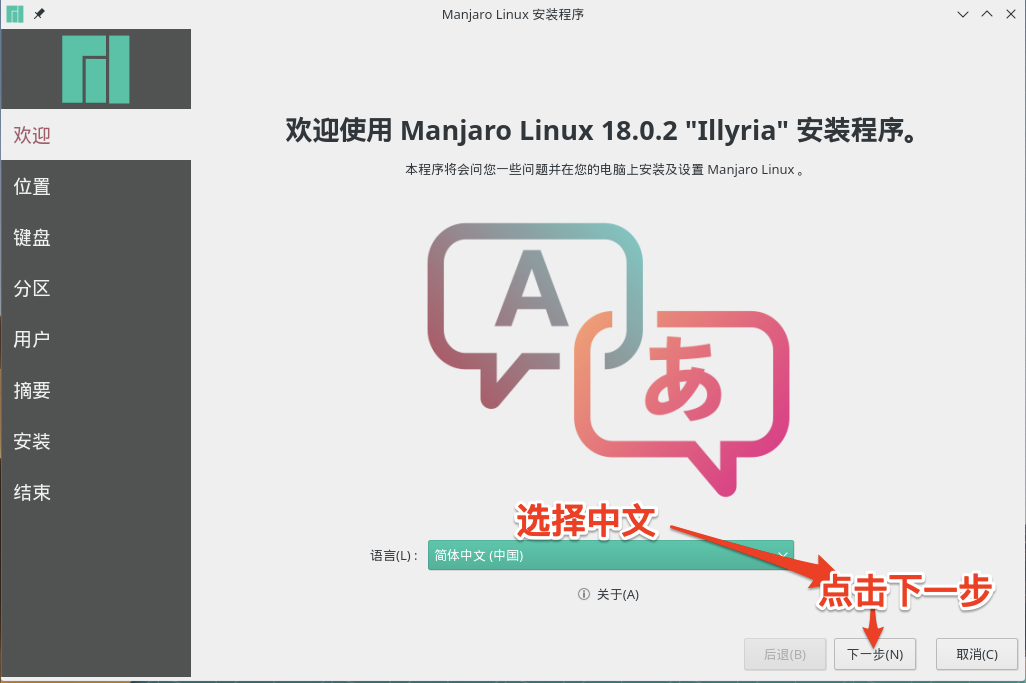Screen dimensions: 1026x683
Task: Toggle the pin window icon
Action: (x=39, y=14)
